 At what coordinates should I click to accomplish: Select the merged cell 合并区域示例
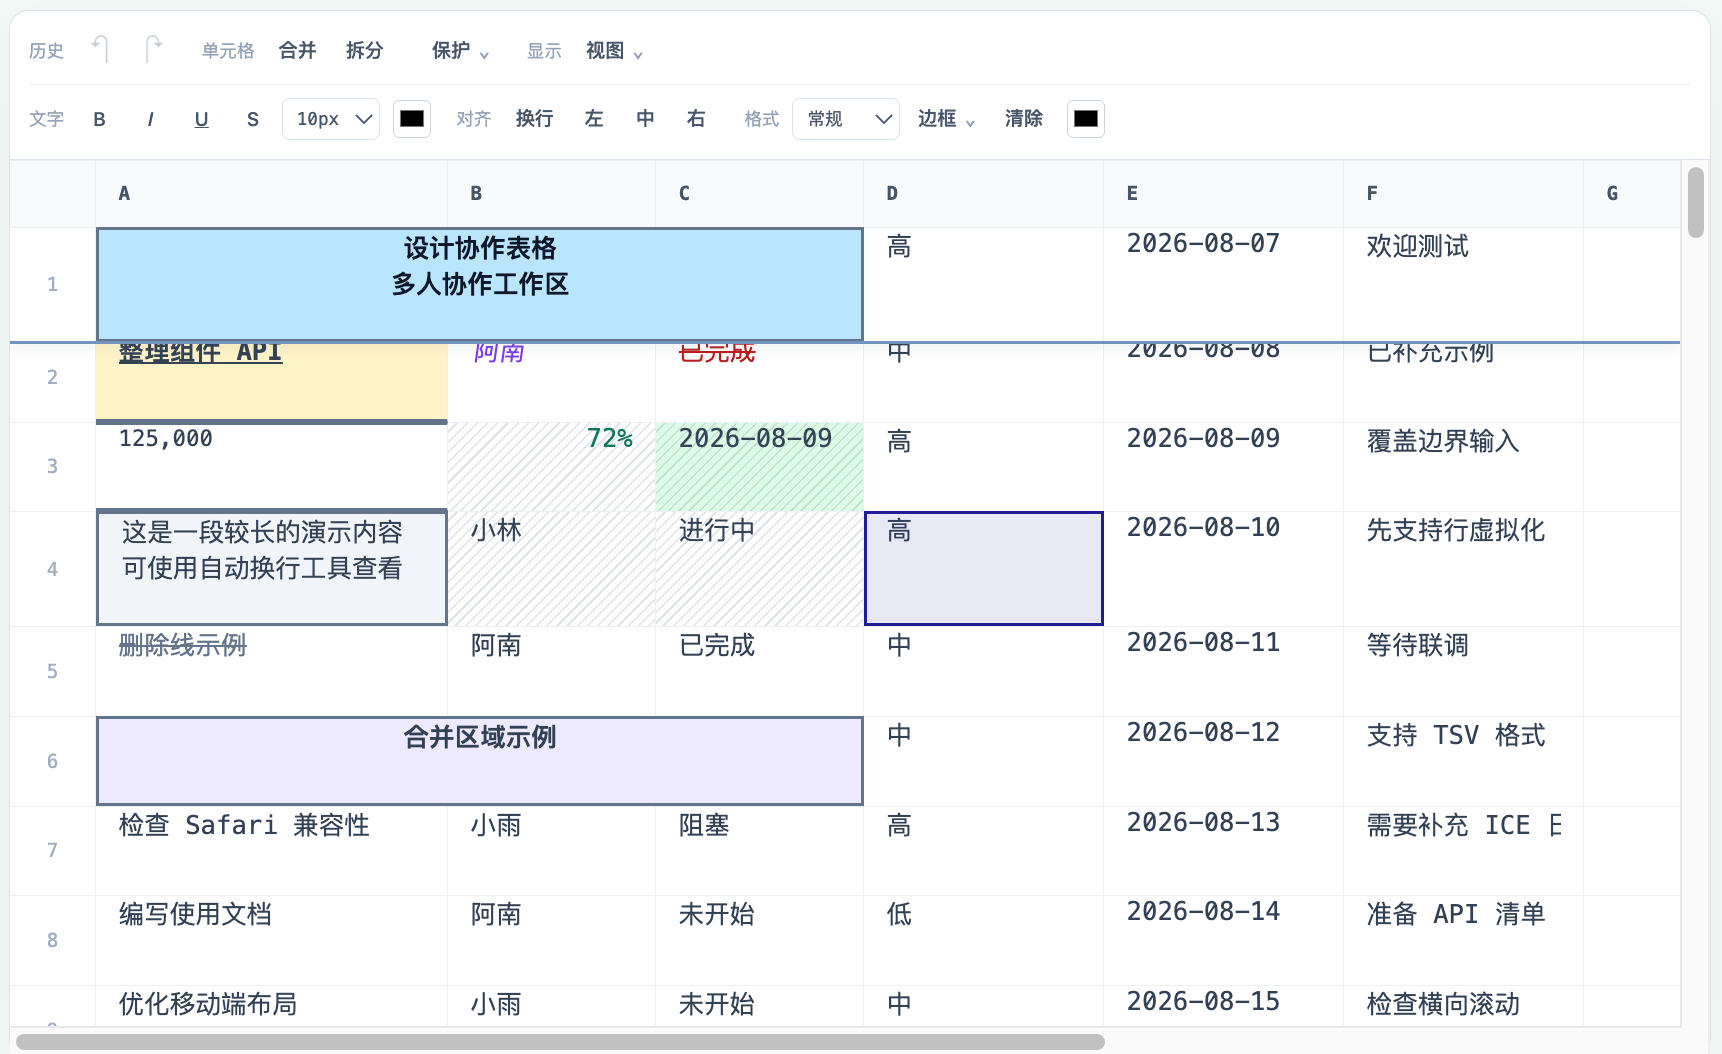pos(480,761)
